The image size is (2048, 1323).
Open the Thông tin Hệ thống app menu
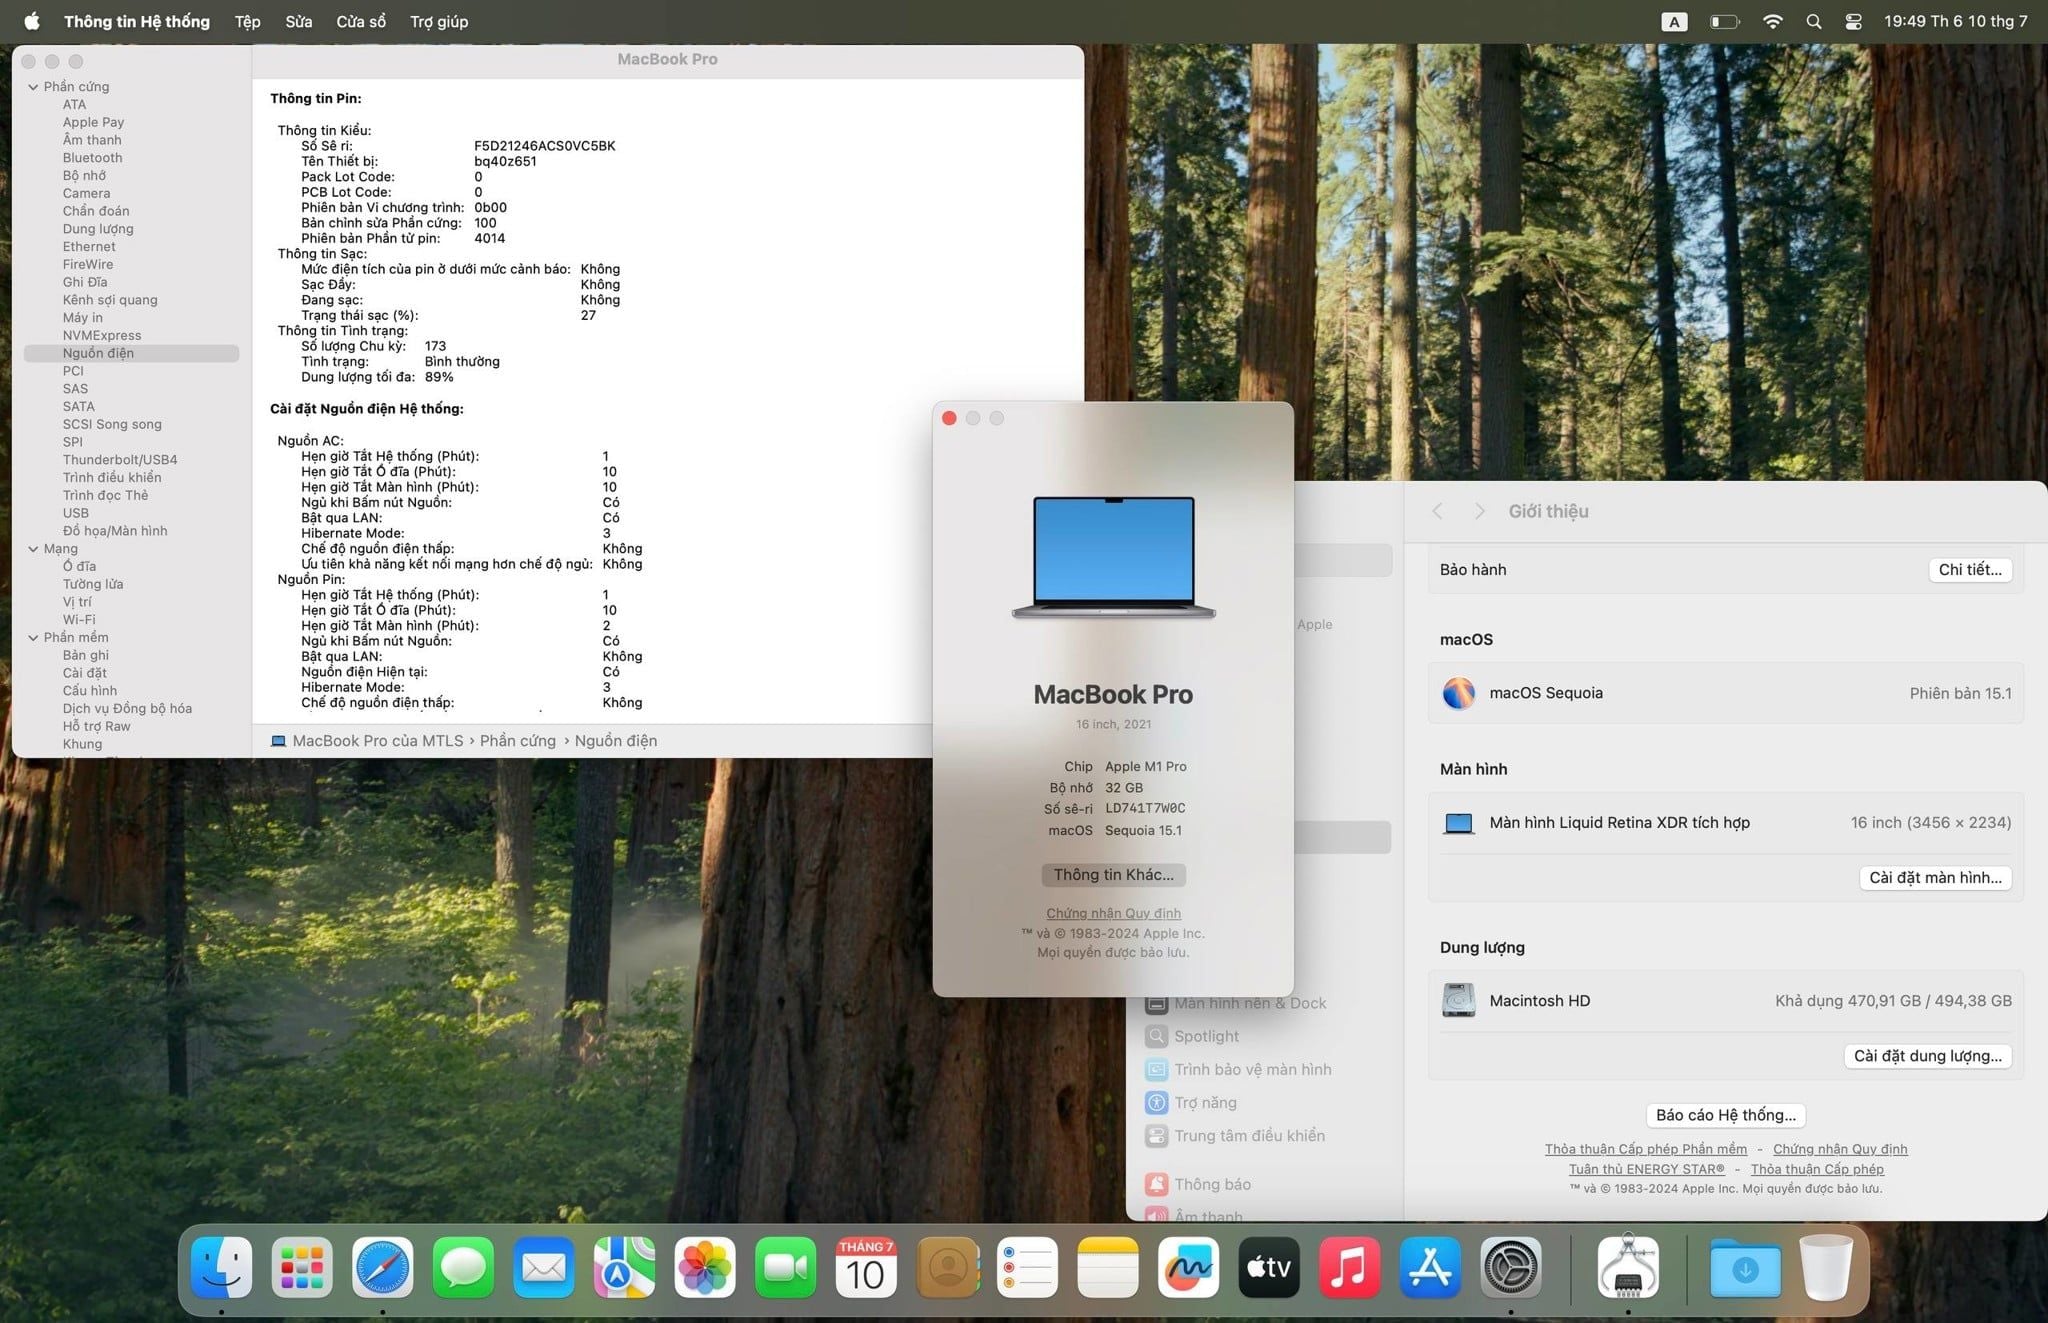point(137,21)
